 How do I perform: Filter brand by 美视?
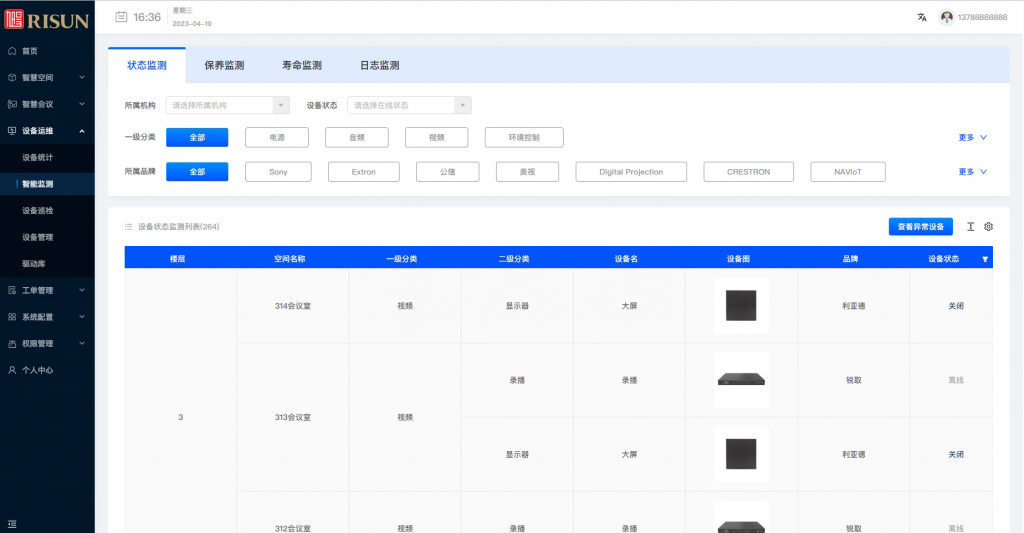click(527, 172)
